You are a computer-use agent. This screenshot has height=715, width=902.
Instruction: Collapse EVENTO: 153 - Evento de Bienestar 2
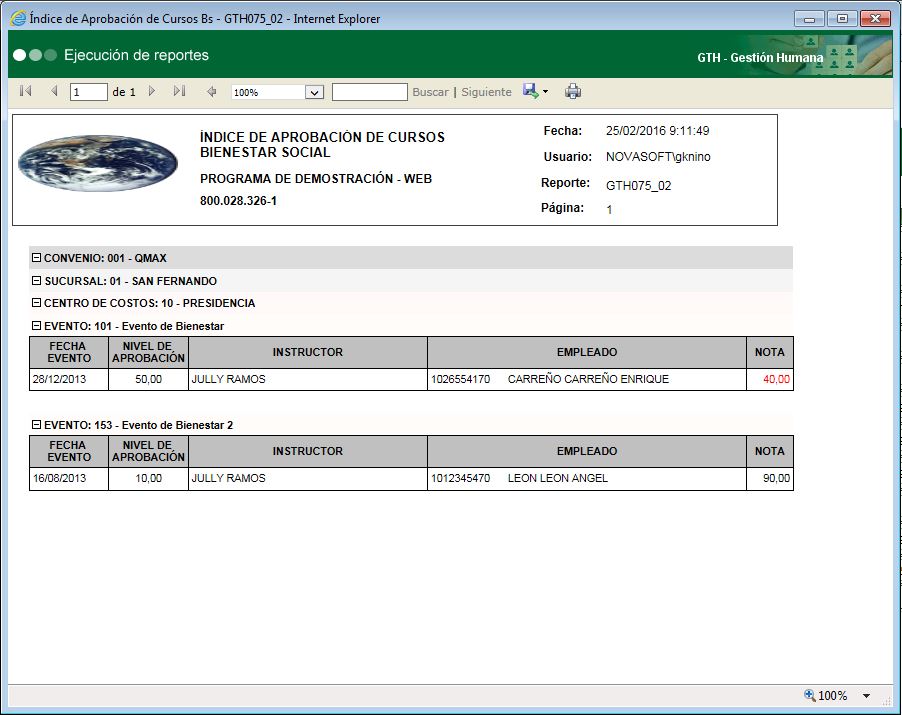(x=36, y=425)
